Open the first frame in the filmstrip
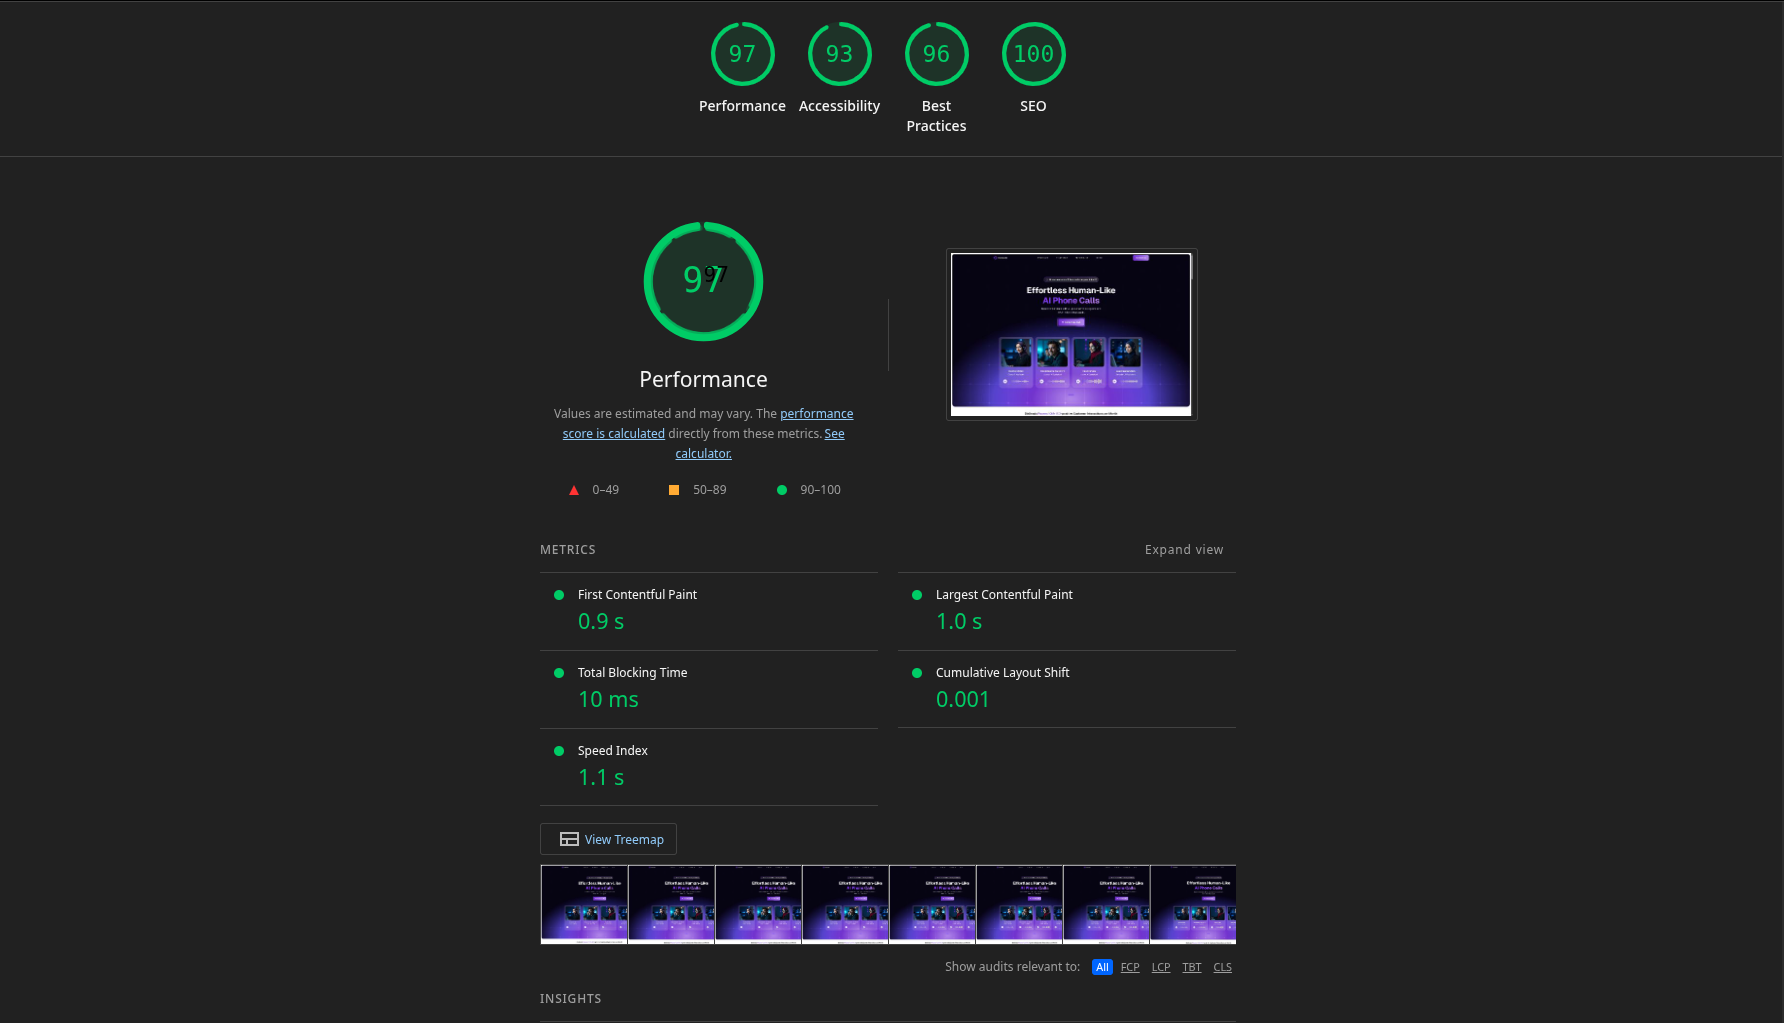The image size is (1784, 1023). 584,904
